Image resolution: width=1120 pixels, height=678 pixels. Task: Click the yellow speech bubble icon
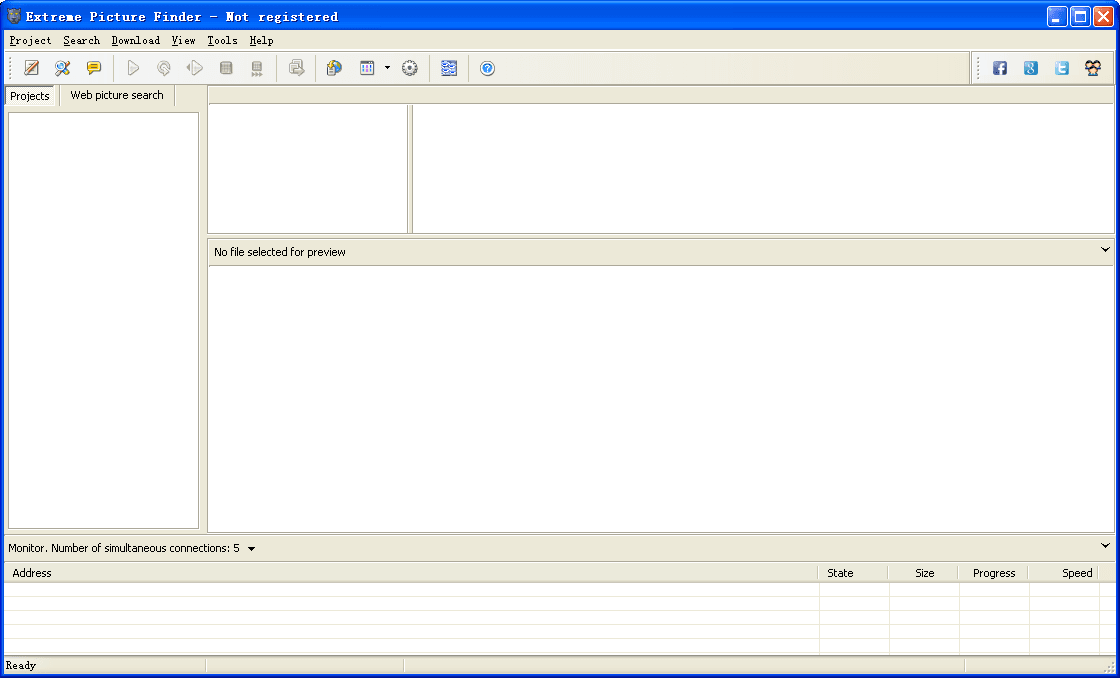(x=94, y=68)
